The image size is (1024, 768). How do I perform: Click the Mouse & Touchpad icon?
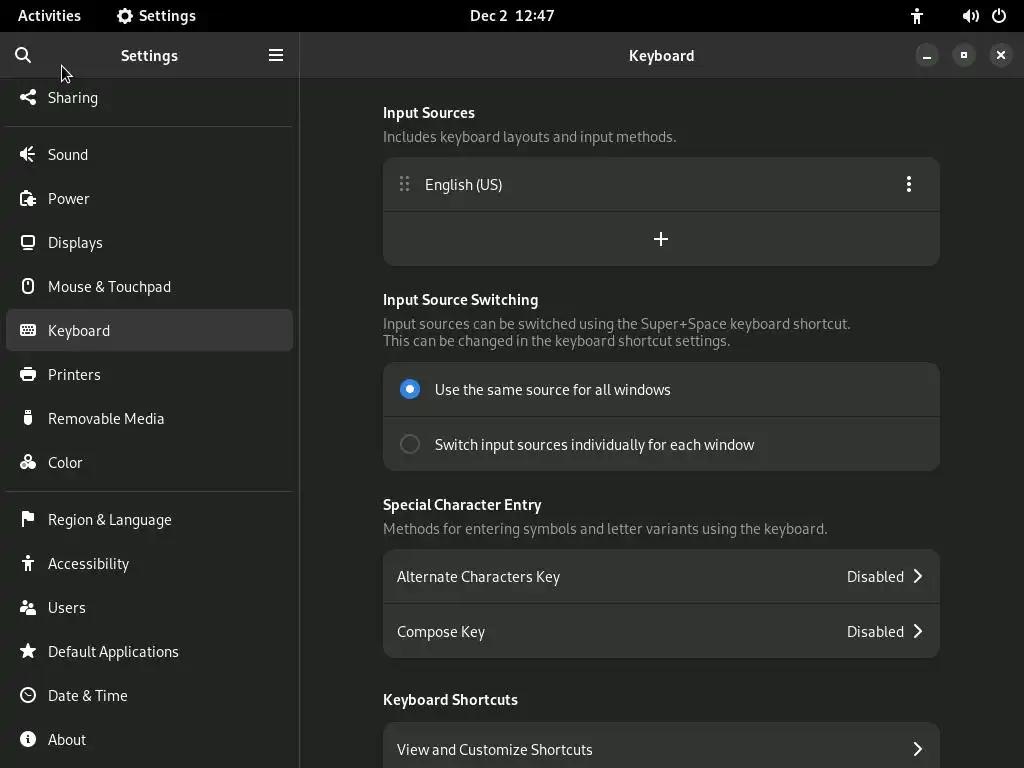coord(28,286)
